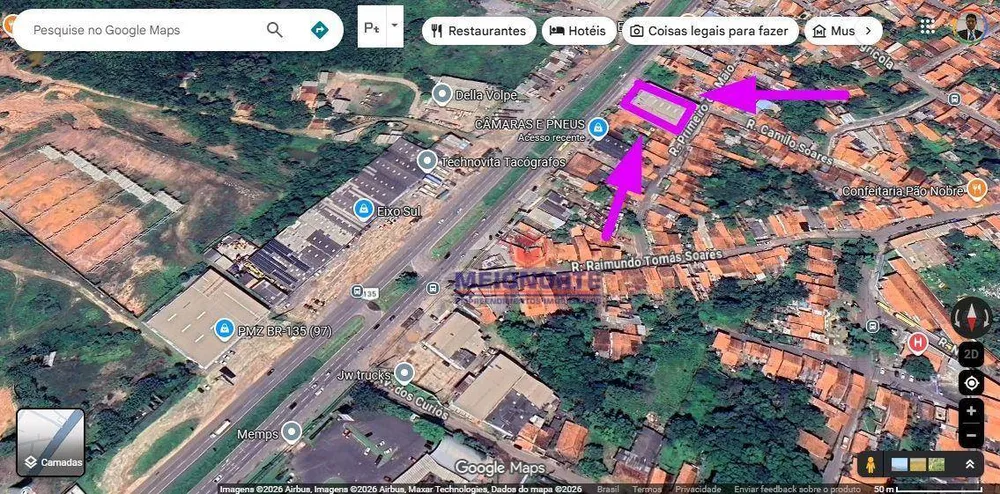Center map on my location

(971, 383)
